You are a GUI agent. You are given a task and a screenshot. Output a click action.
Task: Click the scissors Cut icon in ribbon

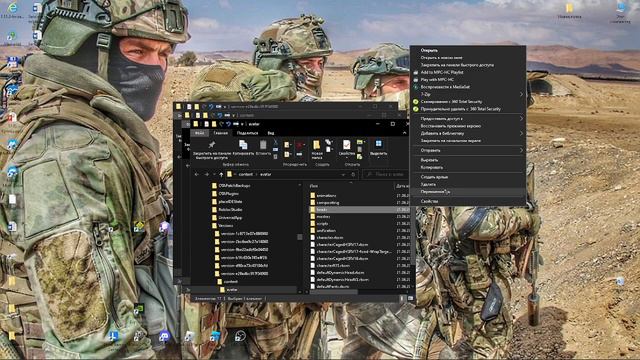coord(276,142)
